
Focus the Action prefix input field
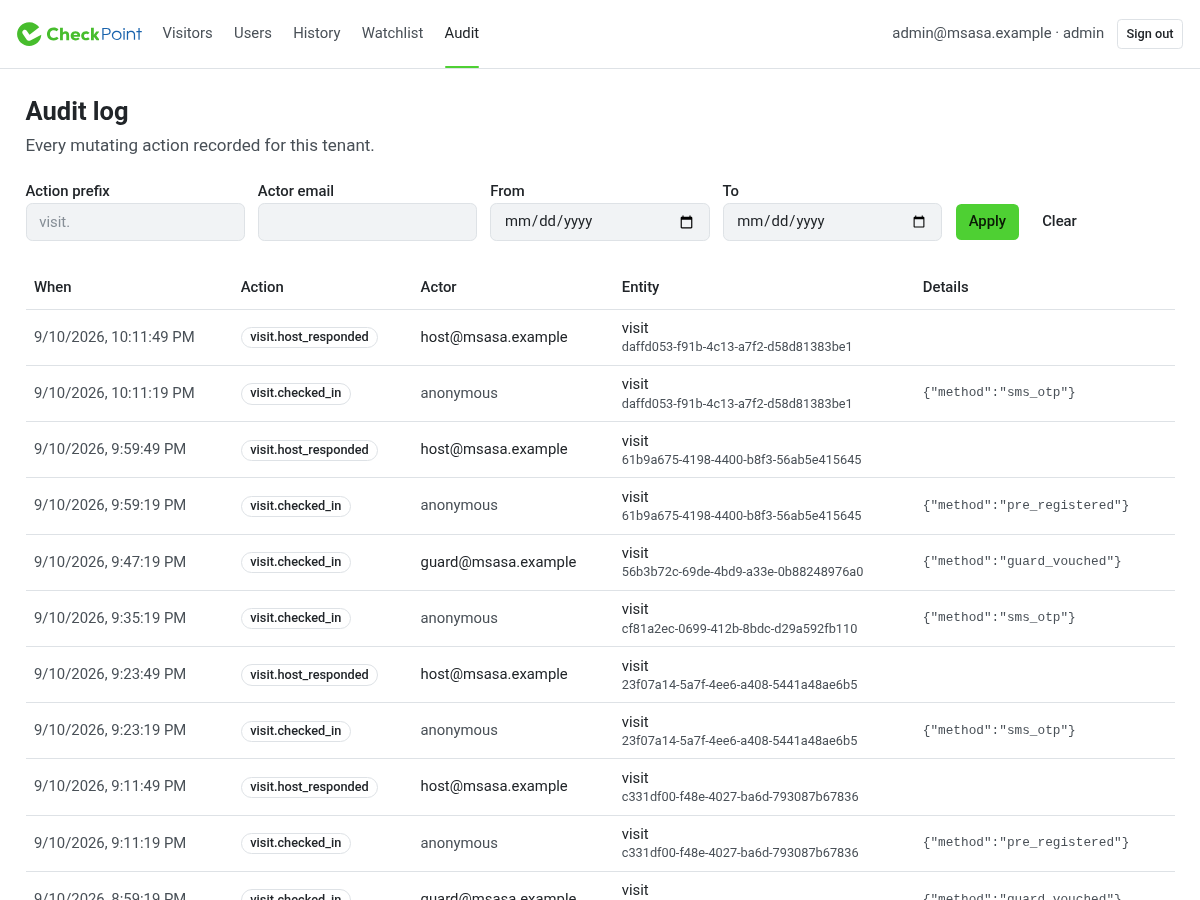click(135, 222)
